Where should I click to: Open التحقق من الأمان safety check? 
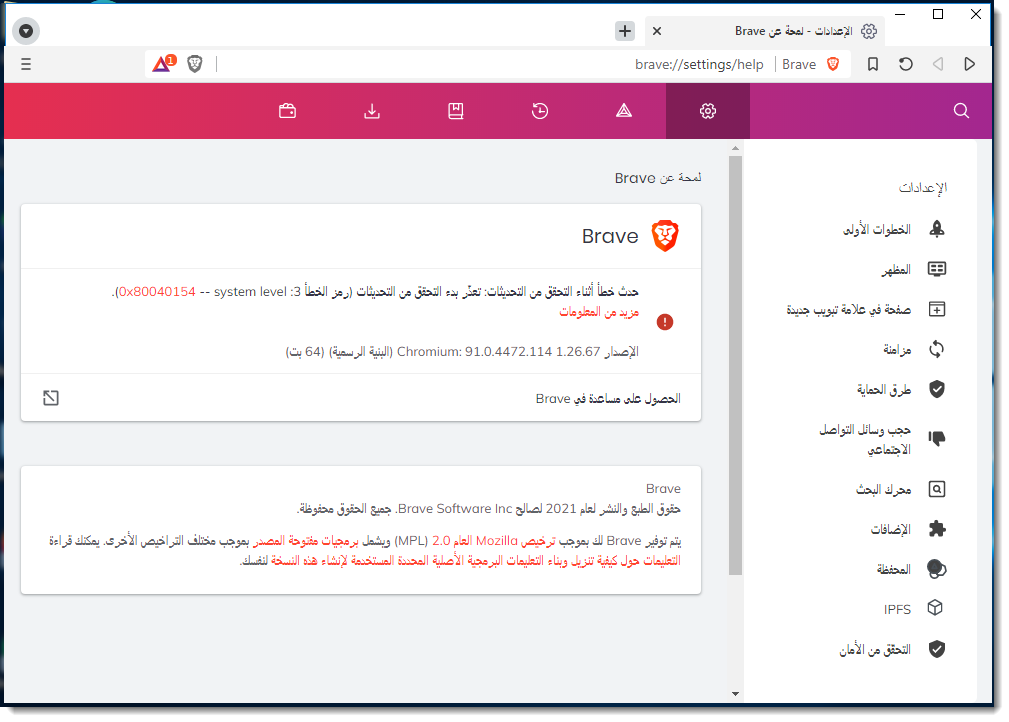894,649
